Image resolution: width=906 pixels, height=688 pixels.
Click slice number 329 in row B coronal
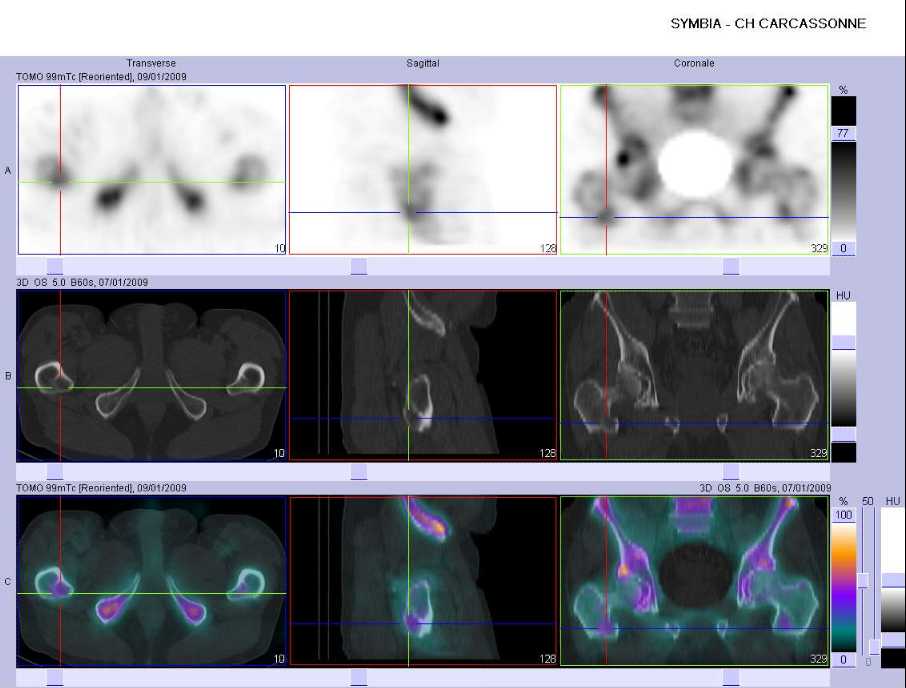(x=818, y=453)
